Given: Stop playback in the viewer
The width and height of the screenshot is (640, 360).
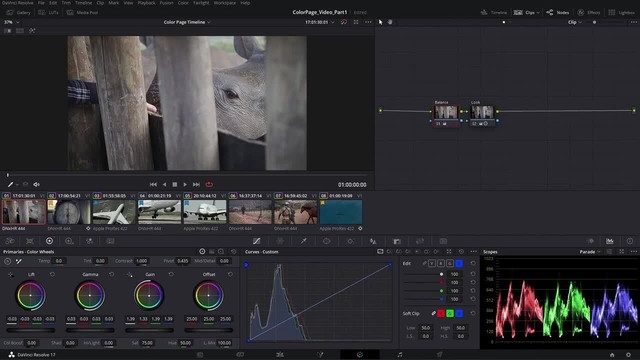Looking at the screenshot, I should click(175, 184).
